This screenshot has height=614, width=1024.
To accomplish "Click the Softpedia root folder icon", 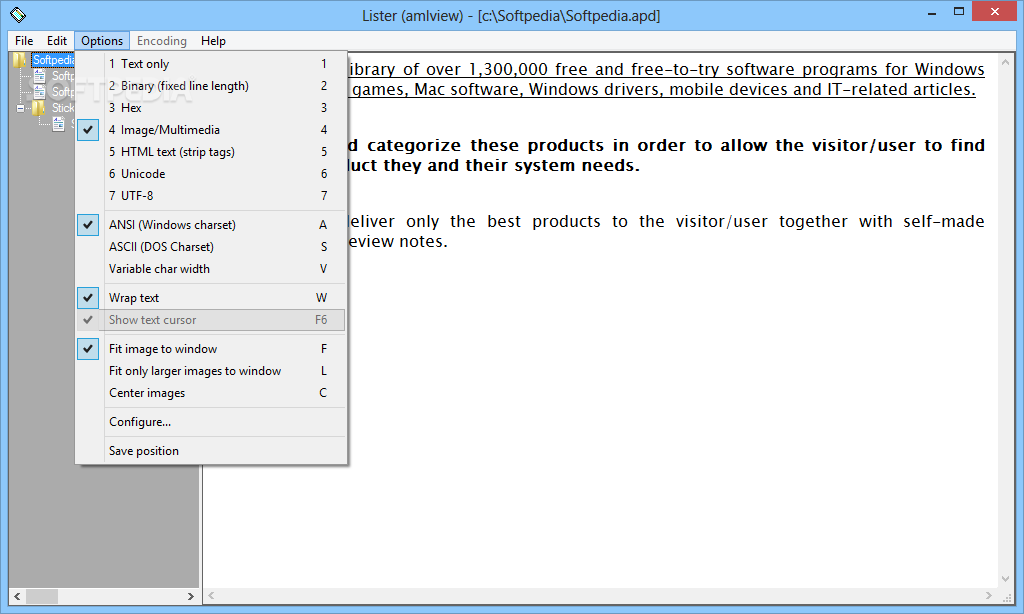I will click(20, 60).
